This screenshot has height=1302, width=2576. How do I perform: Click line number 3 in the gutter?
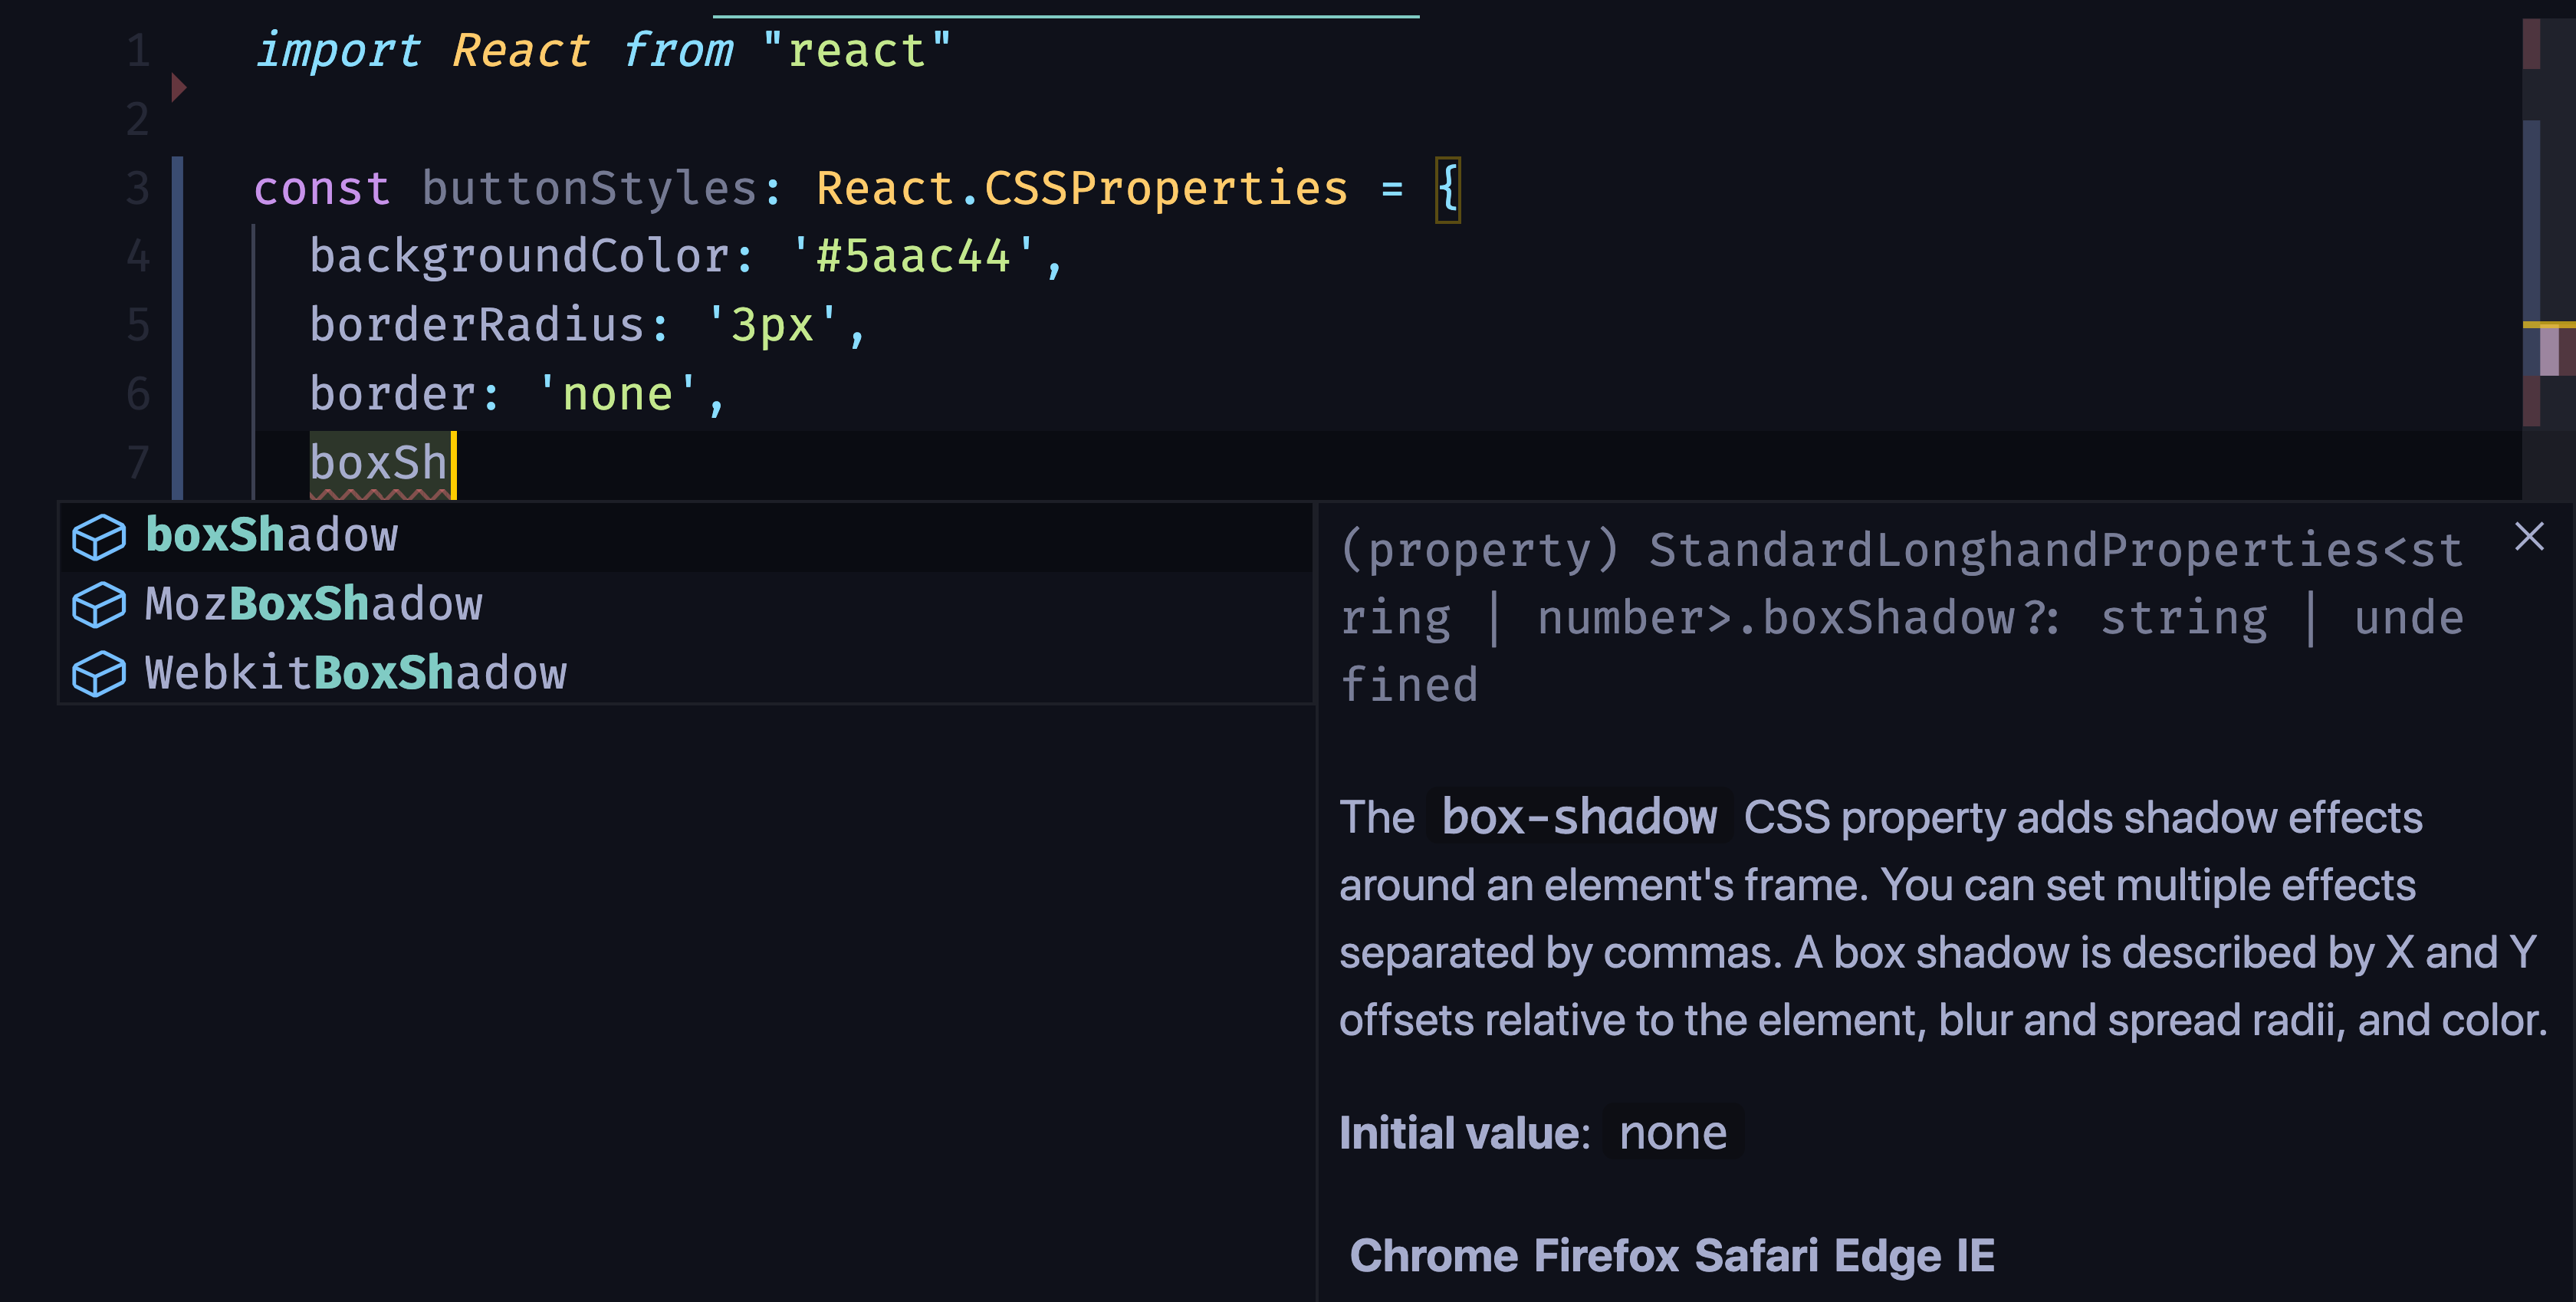tap(138, 189)
